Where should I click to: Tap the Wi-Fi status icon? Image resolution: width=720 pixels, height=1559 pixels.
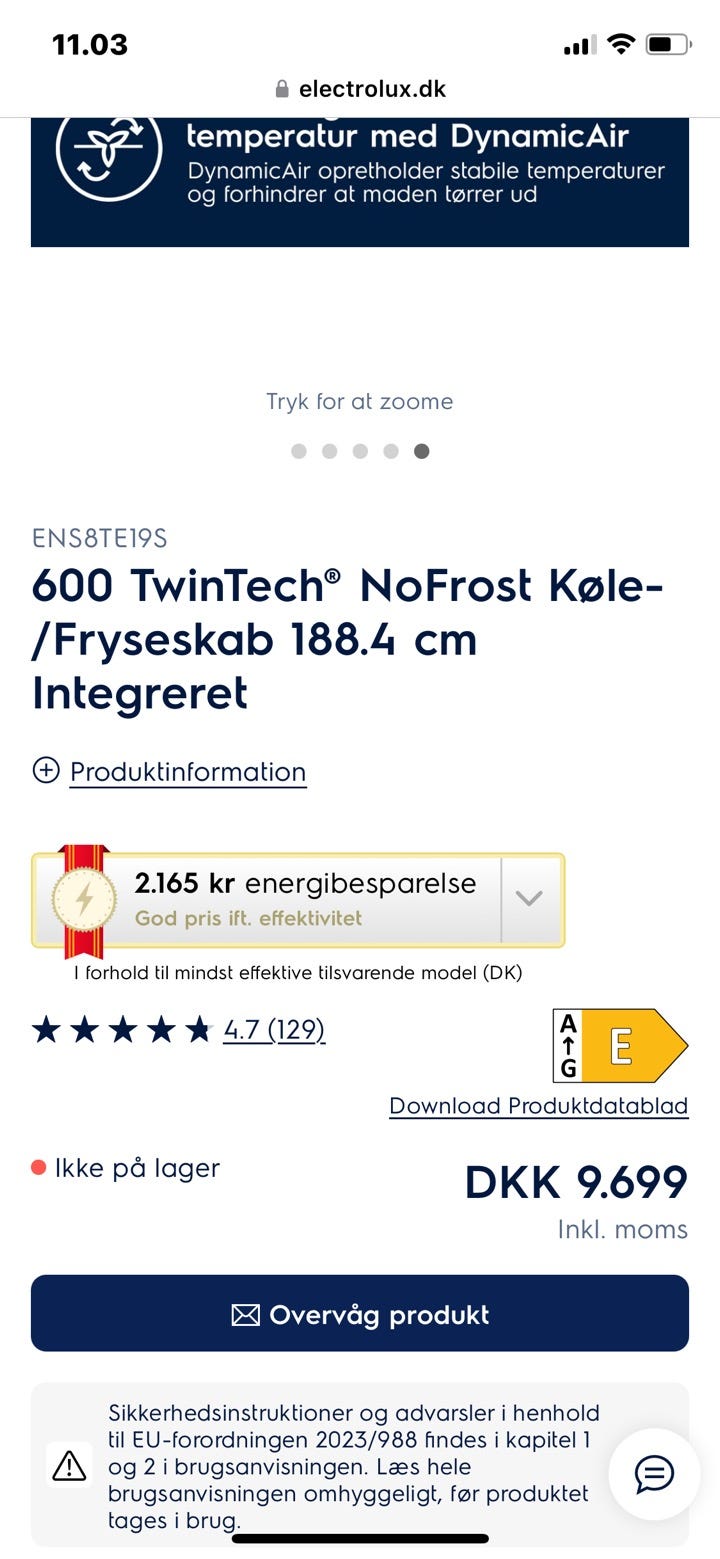pyautogui.click(x=621, y=44)
